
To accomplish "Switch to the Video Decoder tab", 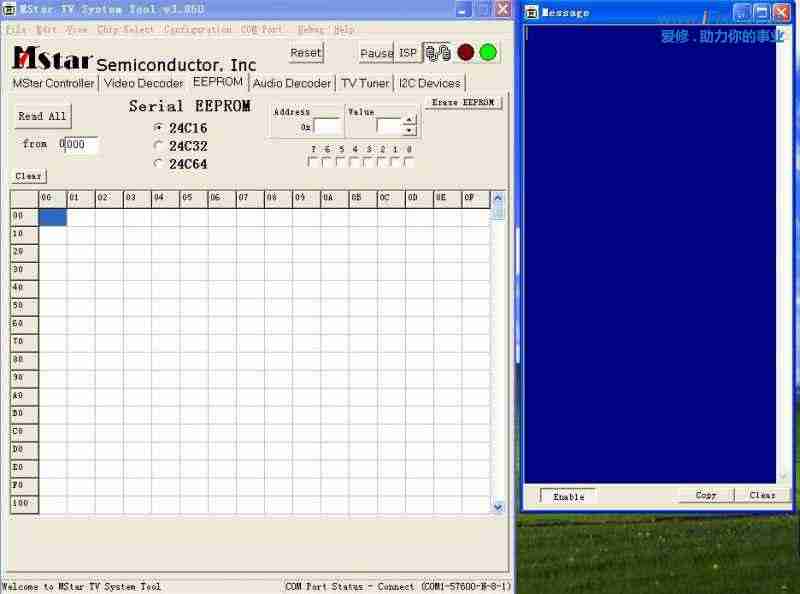I will pos(144,83).
